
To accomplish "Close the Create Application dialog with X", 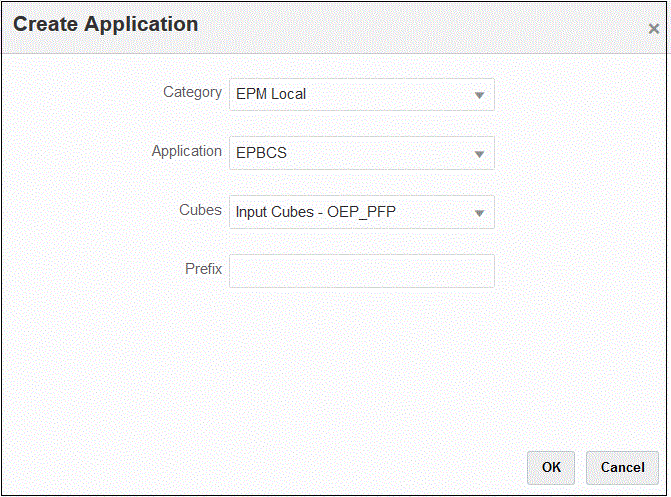I will (654, 29).
